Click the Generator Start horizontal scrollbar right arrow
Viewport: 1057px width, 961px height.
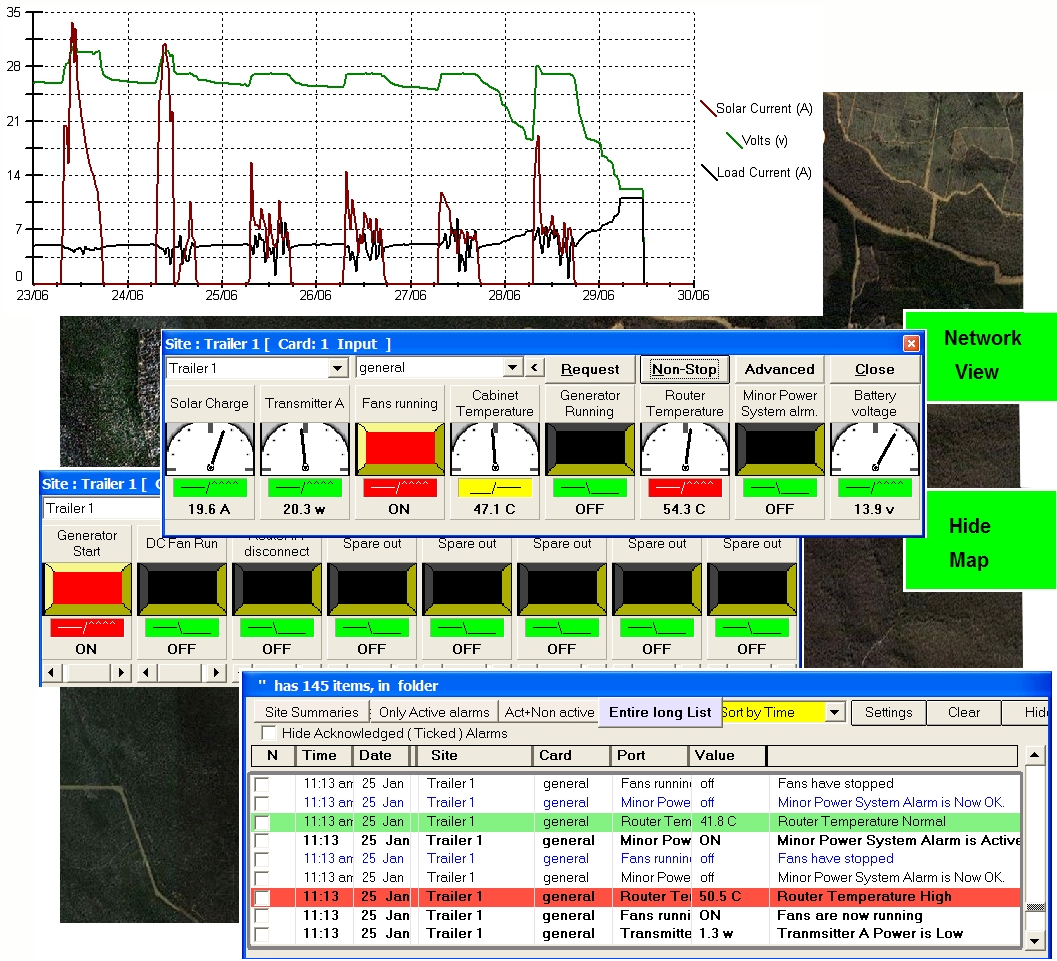tap(120, 673)
